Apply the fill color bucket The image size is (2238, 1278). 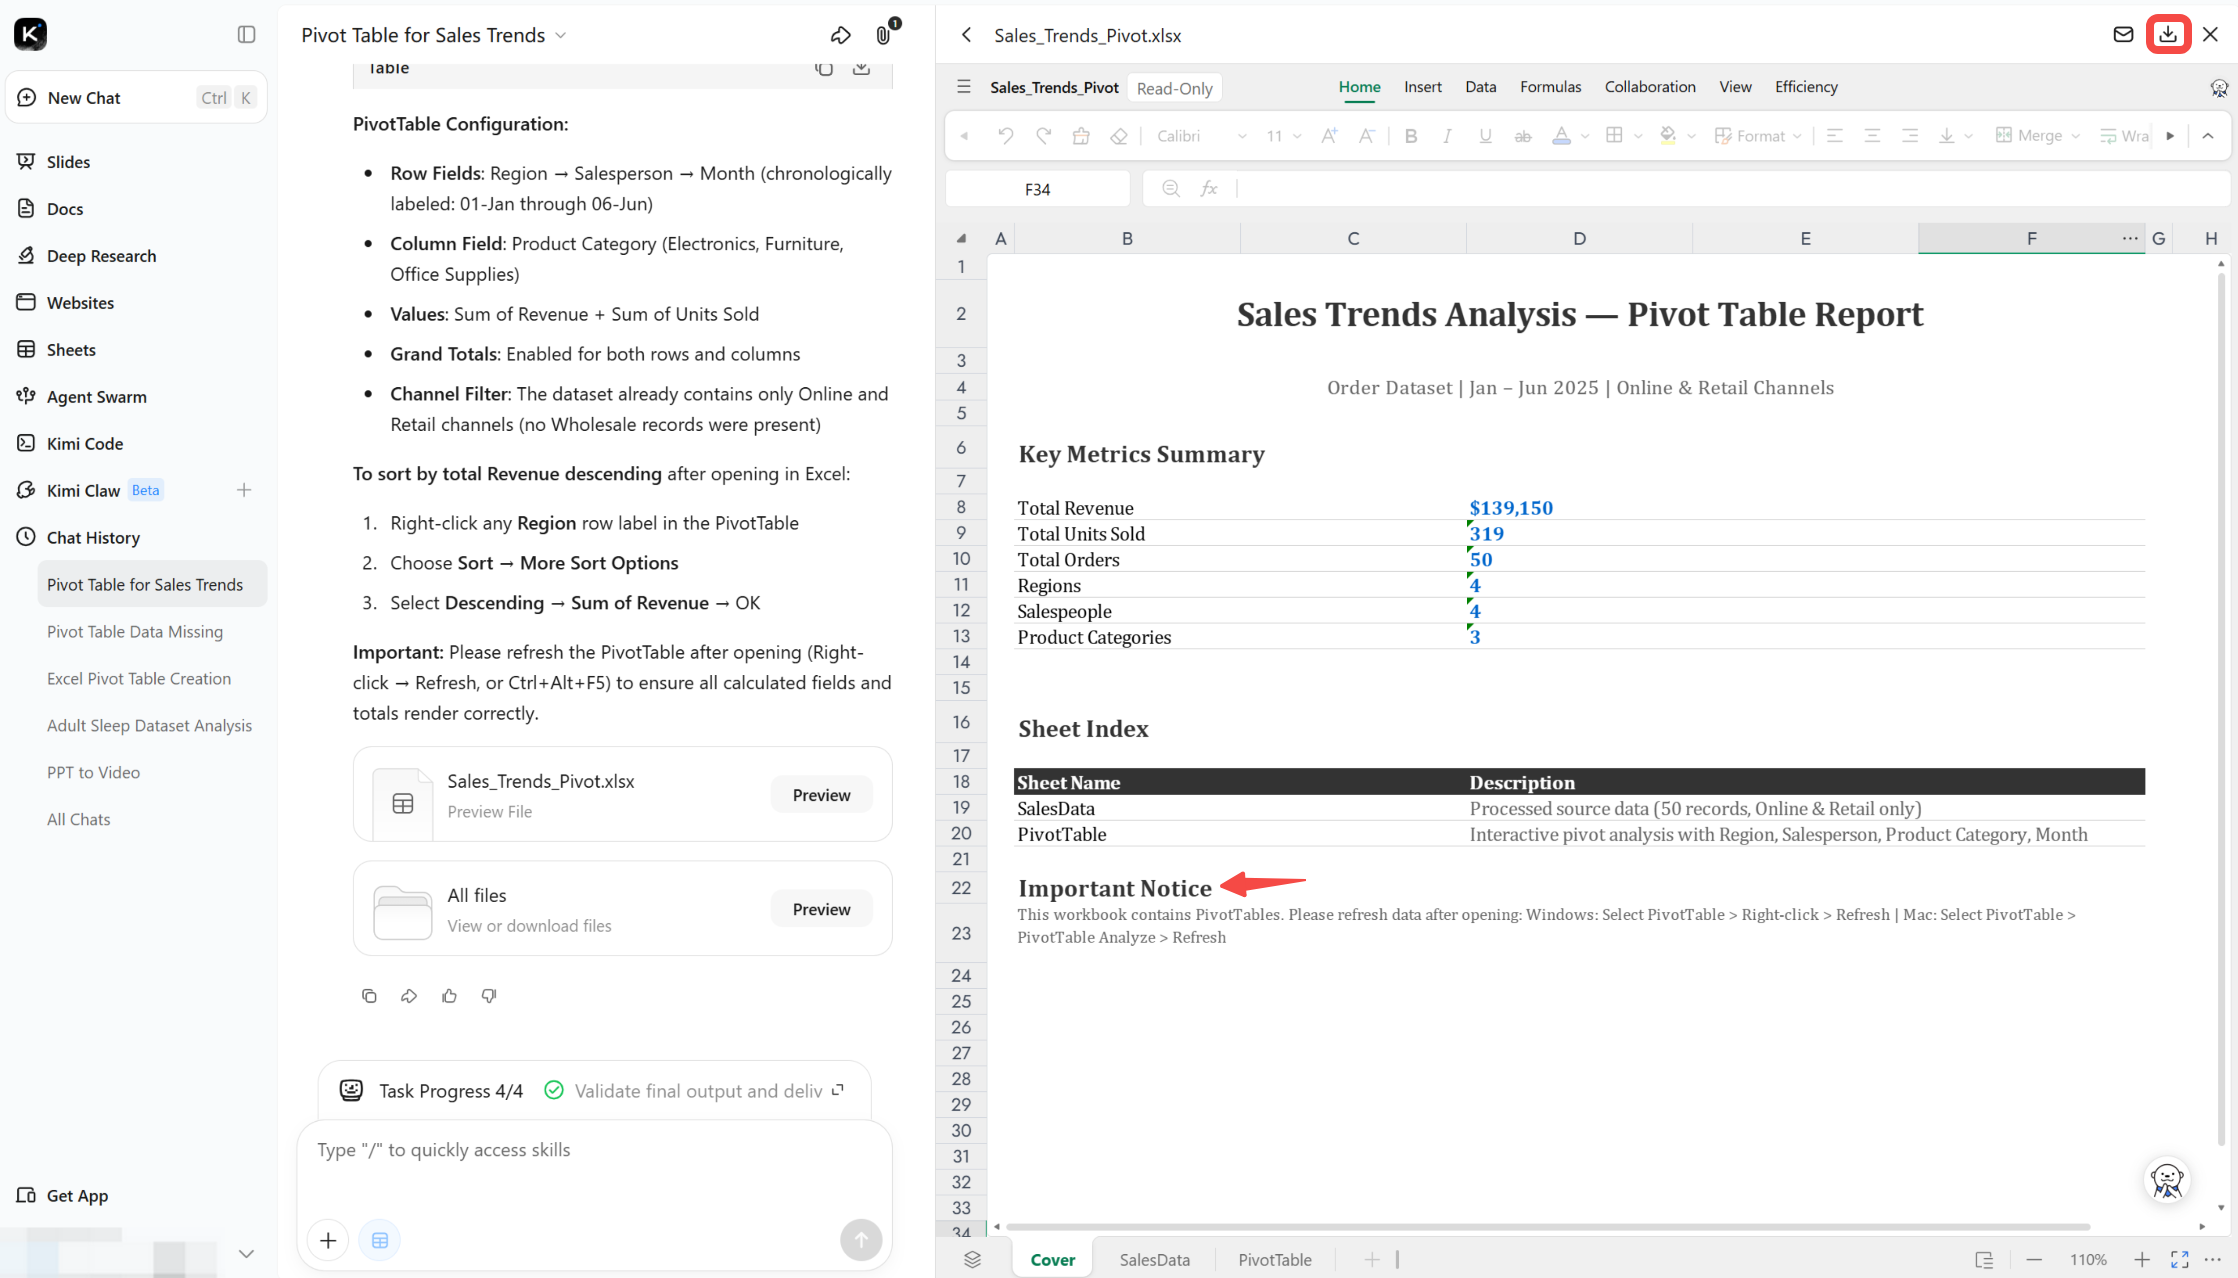(x=1668, y=136)
